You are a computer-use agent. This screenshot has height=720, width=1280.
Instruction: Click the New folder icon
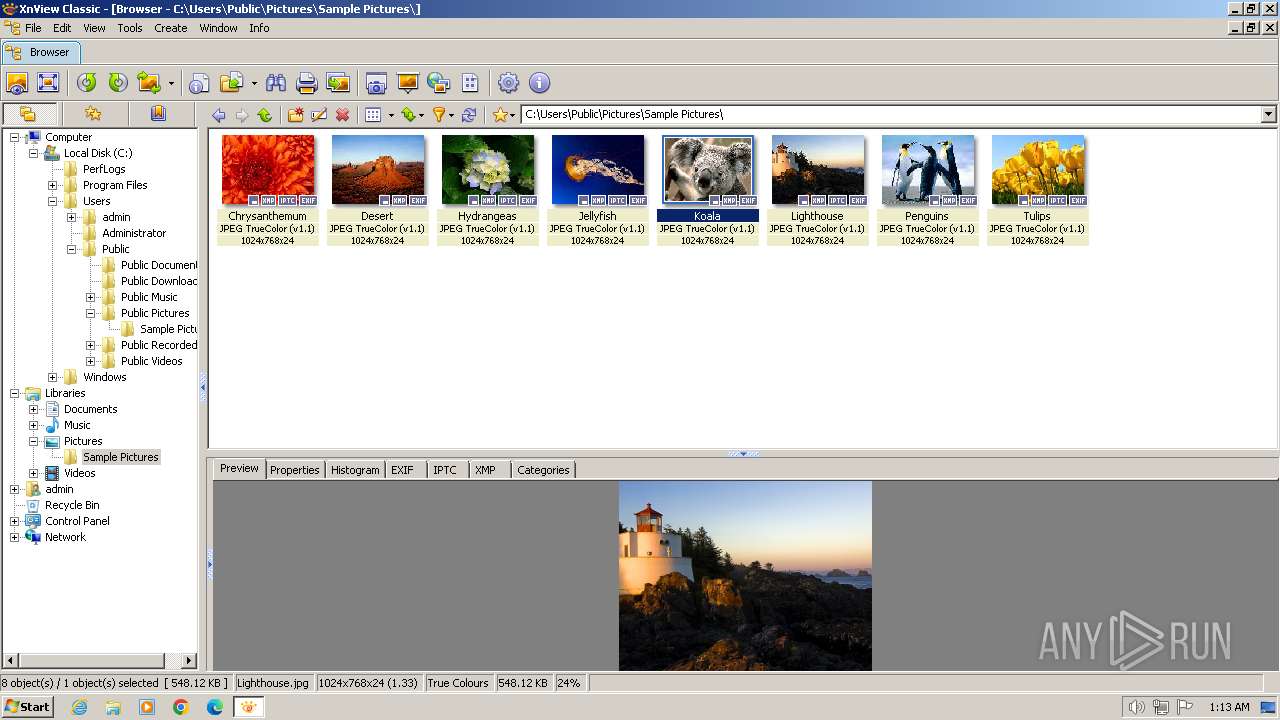pos(296,115)
